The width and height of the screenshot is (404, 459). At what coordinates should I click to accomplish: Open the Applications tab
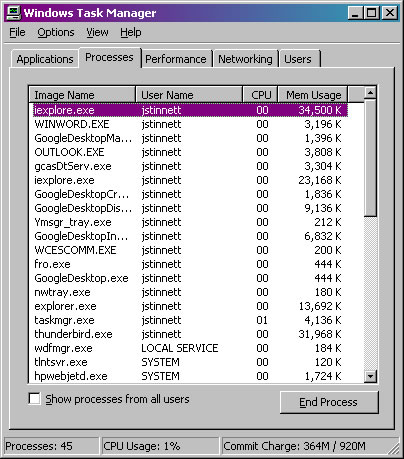pyautogui.click(x=45, y=59)
